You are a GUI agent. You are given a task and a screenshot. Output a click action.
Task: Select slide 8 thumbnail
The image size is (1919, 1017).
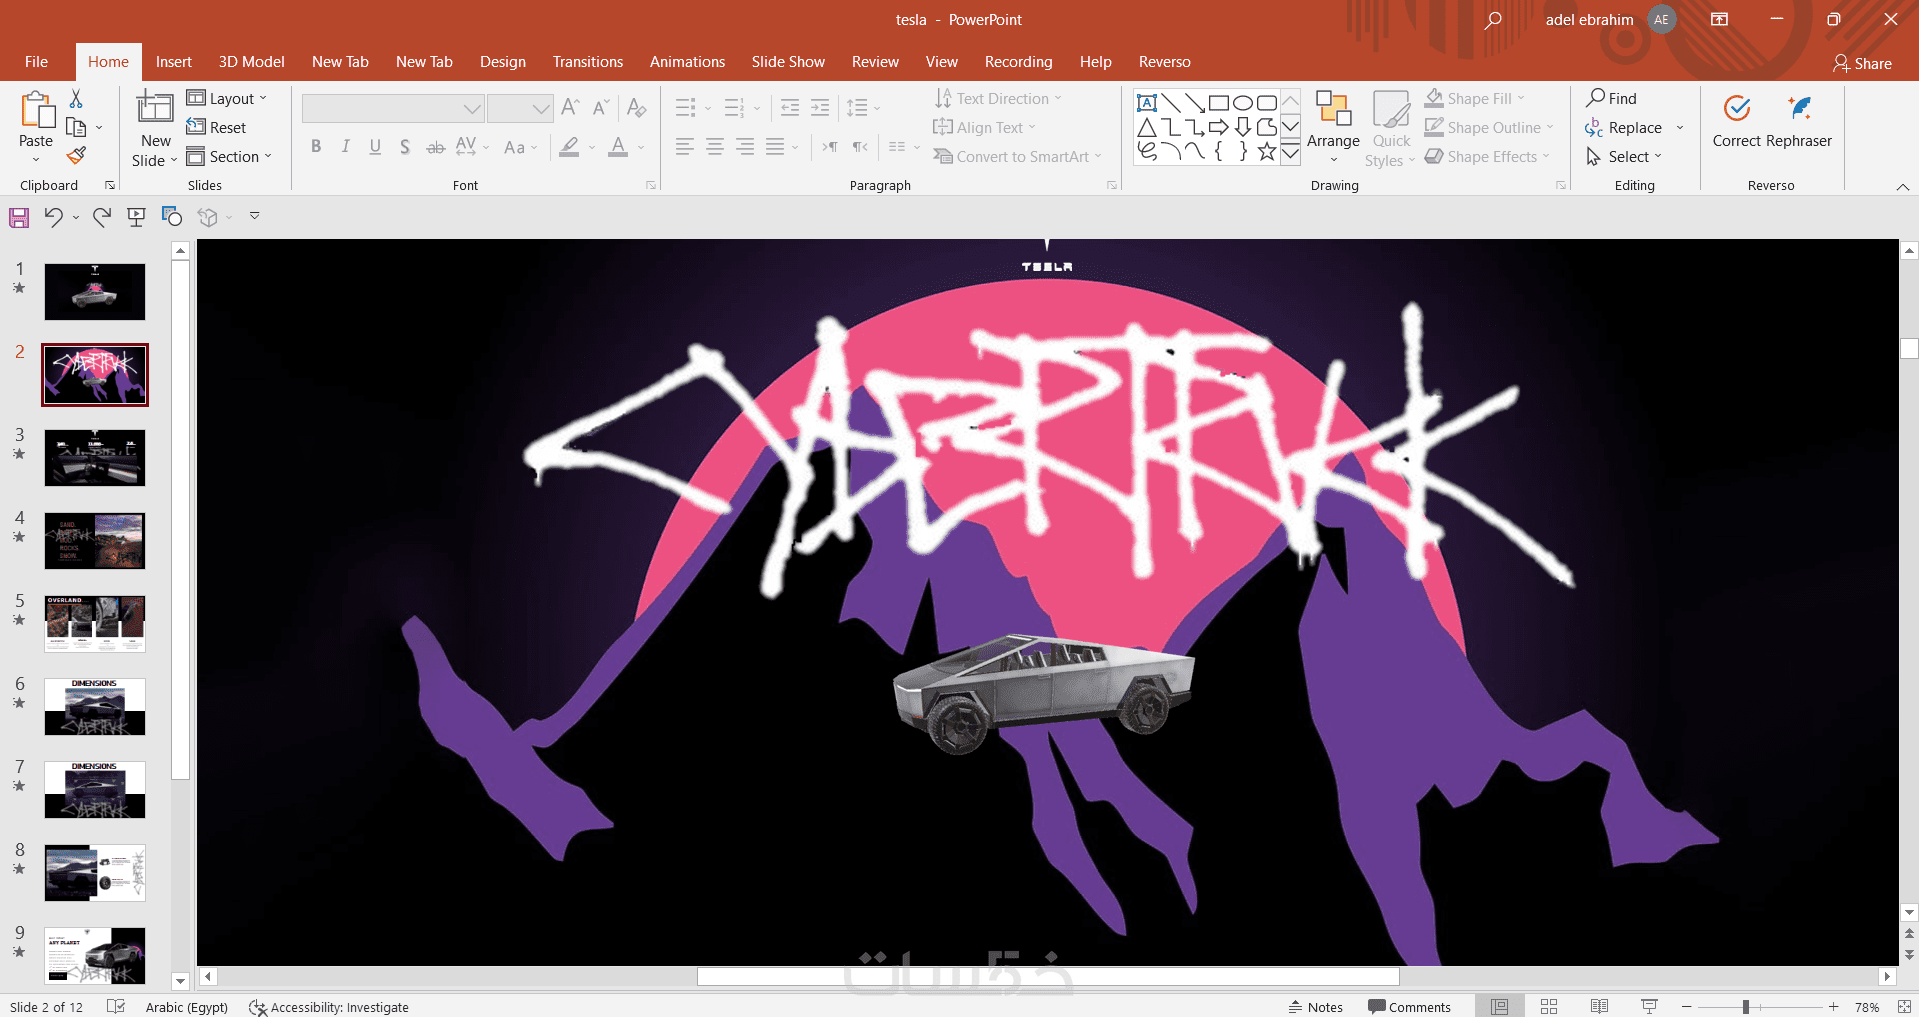click(x=95, y=873)
